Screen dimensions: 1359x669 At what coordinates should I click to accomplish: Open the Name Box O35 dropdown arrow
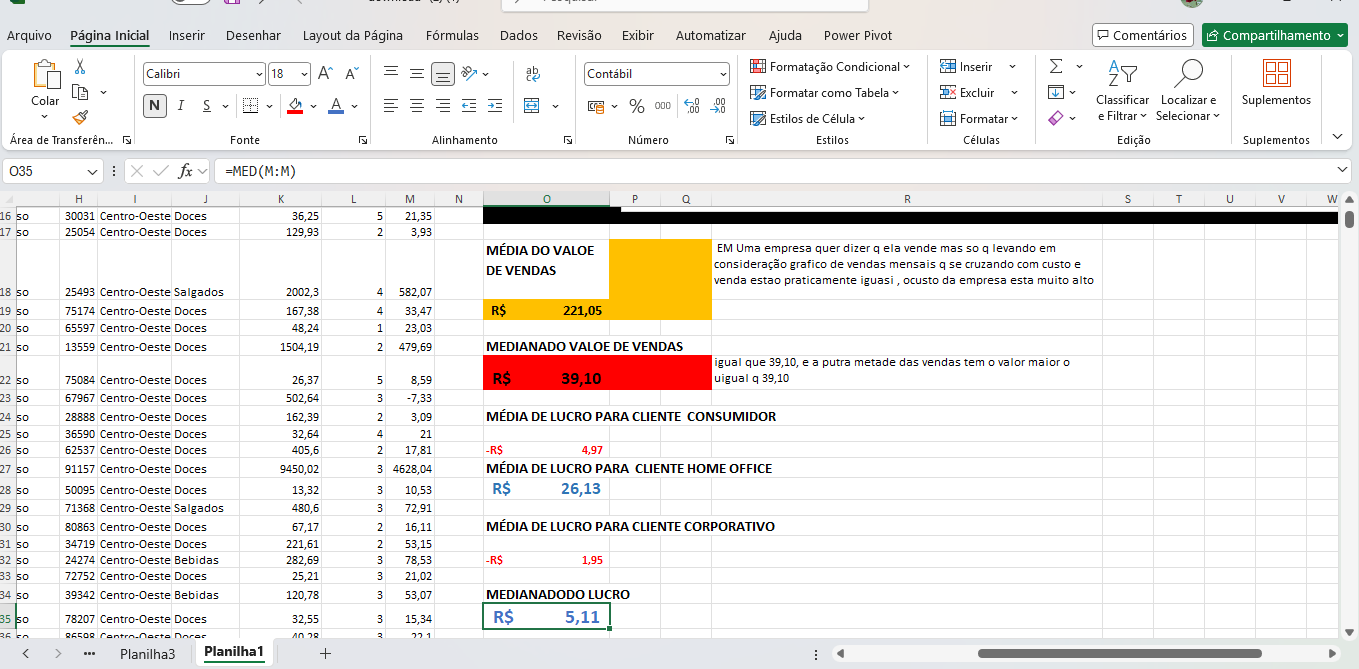click(92, 171)
